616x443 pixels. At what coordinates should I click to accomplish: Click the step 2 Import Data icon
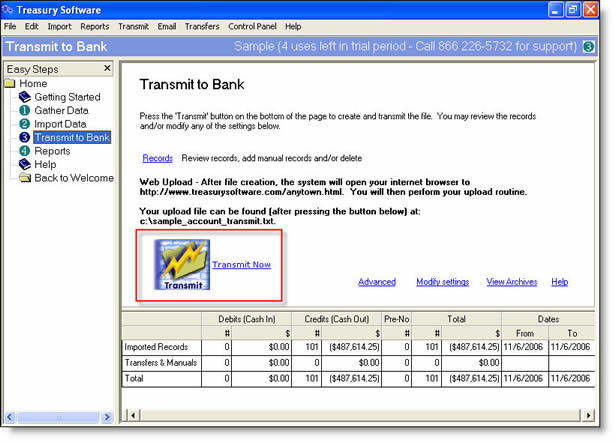coord(24,124)
